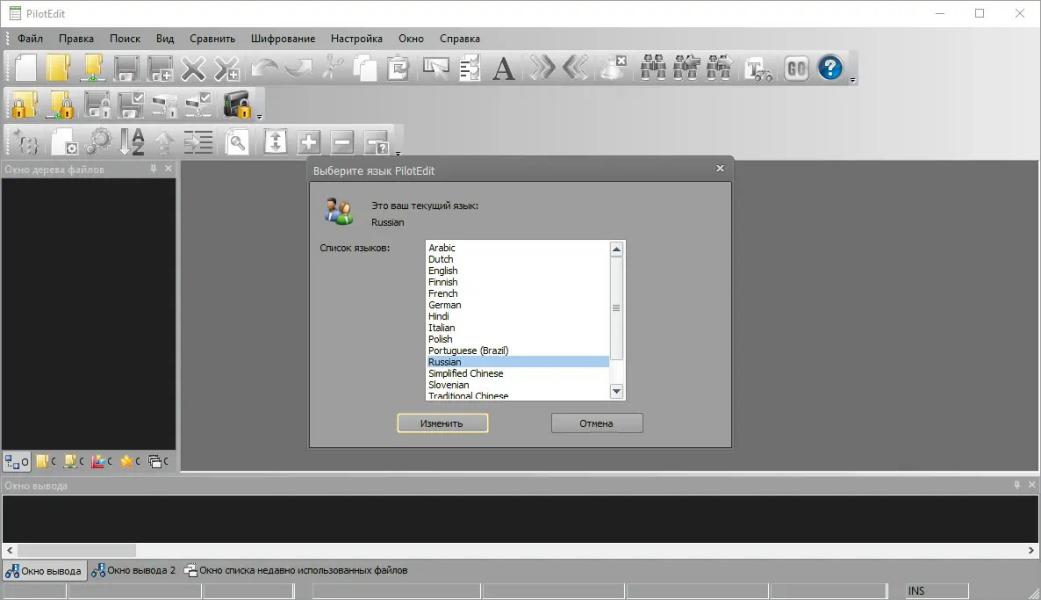Toggle the pin on output window panel

pos(1017,485)
